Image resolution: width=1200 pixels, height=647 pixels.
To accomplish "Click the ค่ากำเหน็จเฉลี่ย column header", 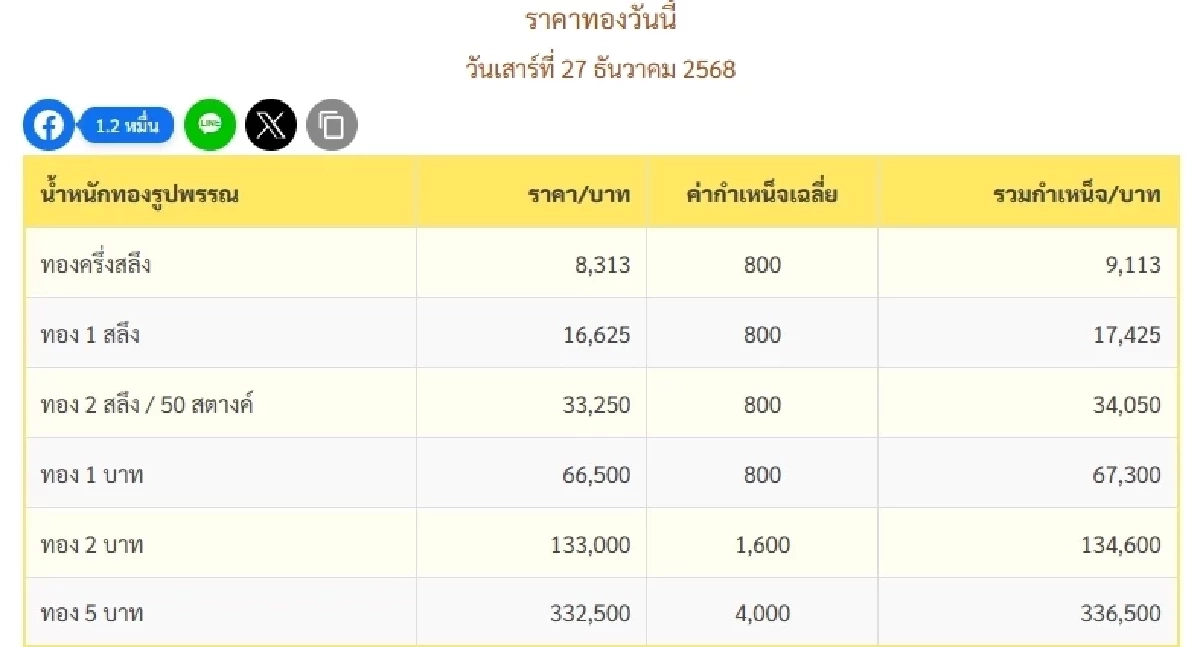I will pos(764,192).
